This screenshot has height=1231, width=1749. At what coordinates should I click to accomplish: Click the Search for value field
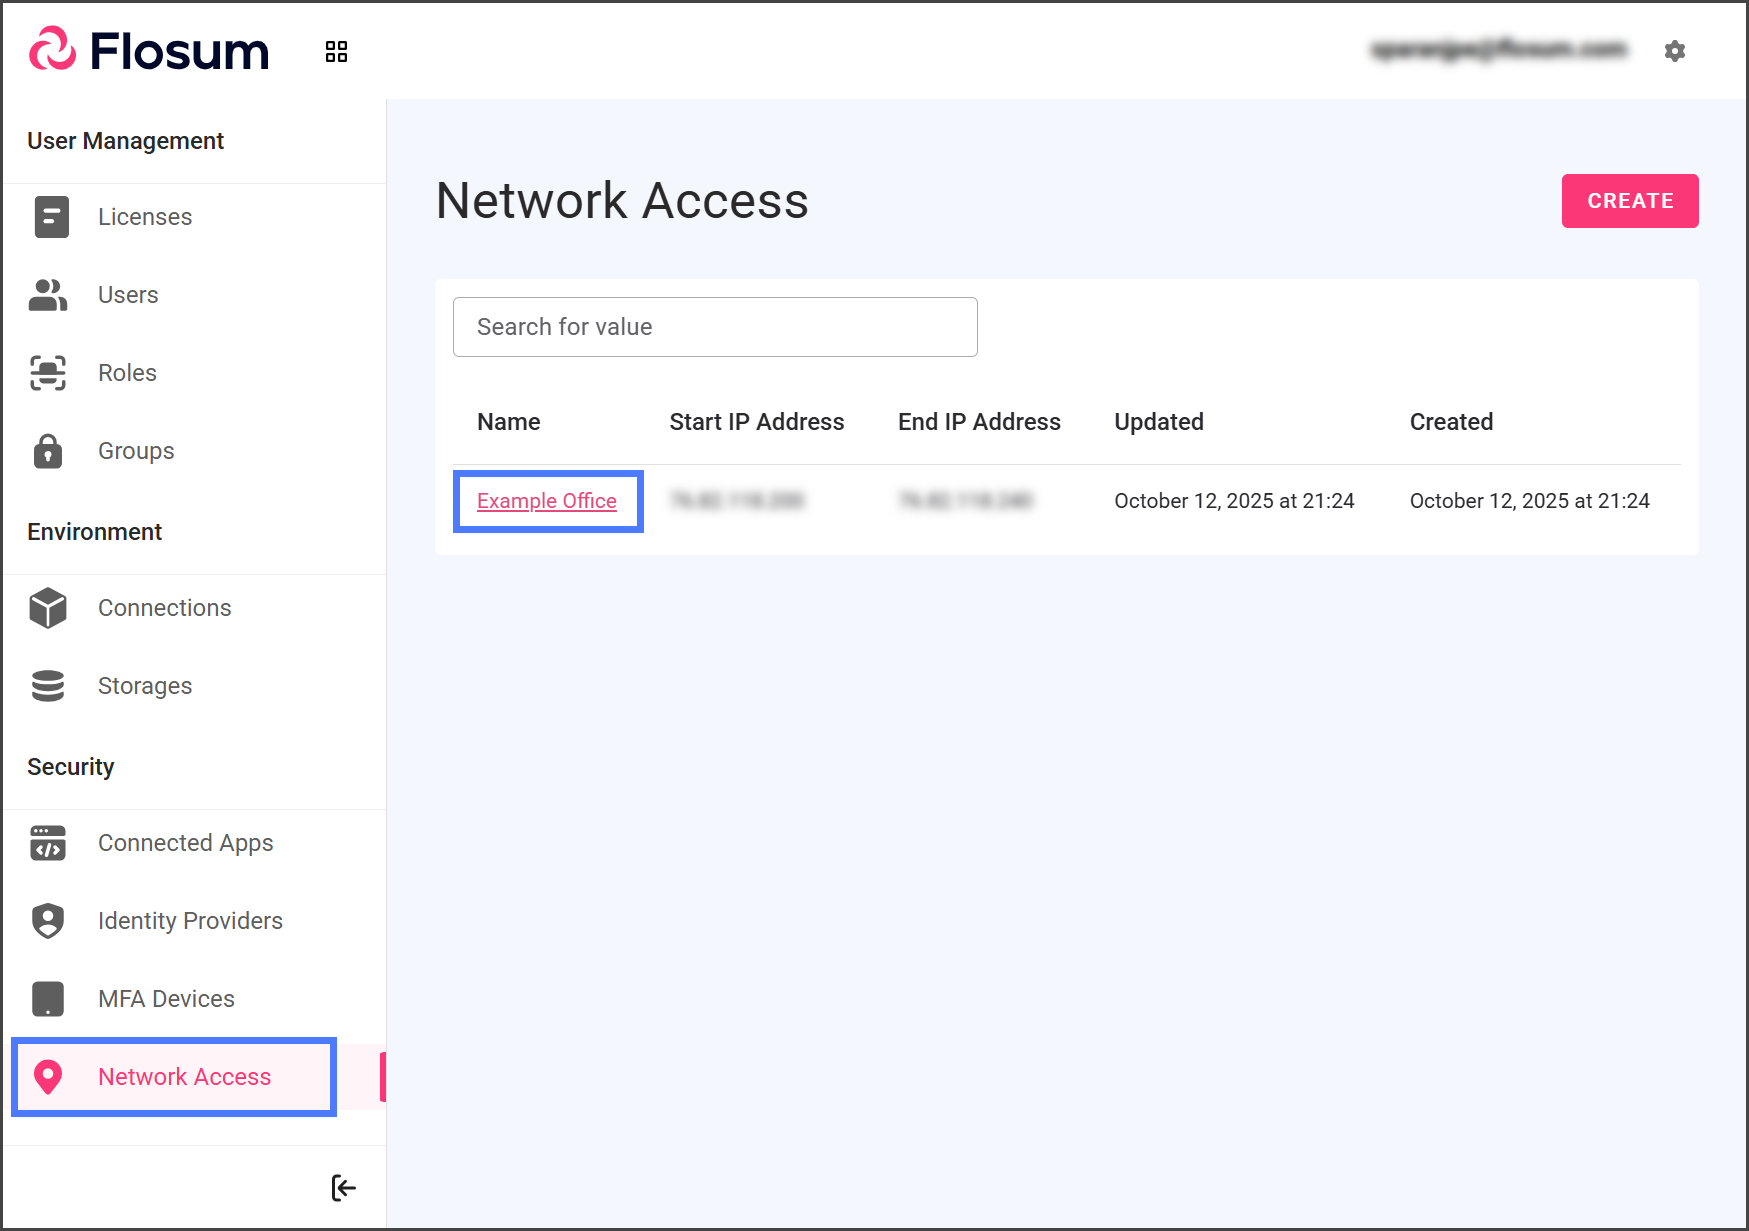click(715, 327)
